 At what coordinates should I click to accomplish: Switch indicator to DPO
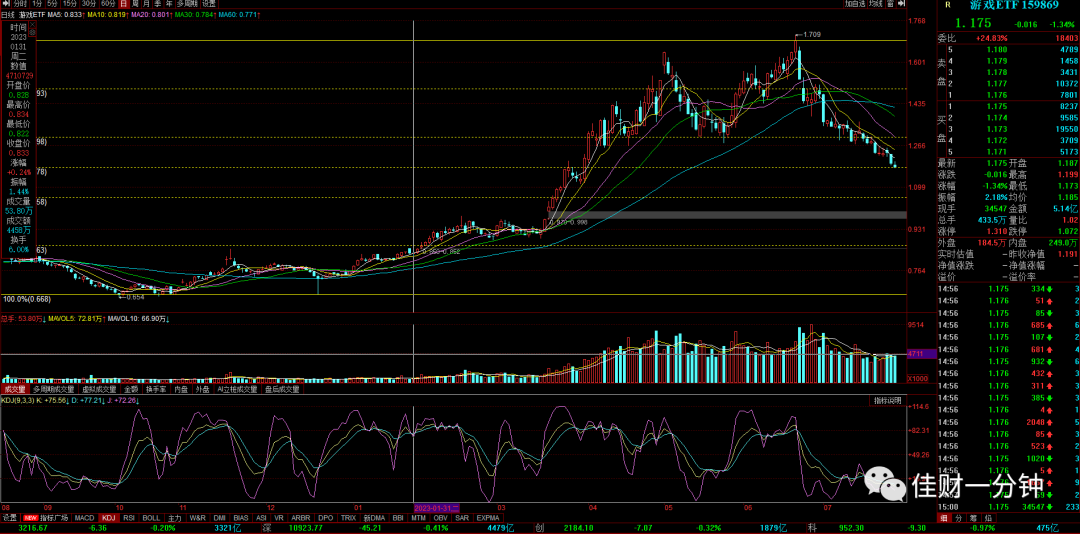pos(326,517)
